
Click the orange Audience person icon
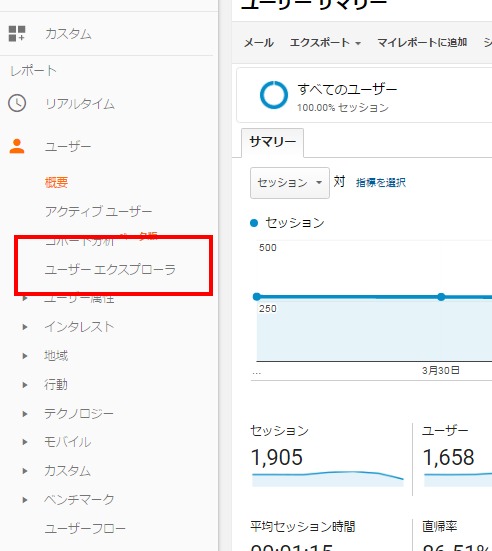(x=17, y=146)
